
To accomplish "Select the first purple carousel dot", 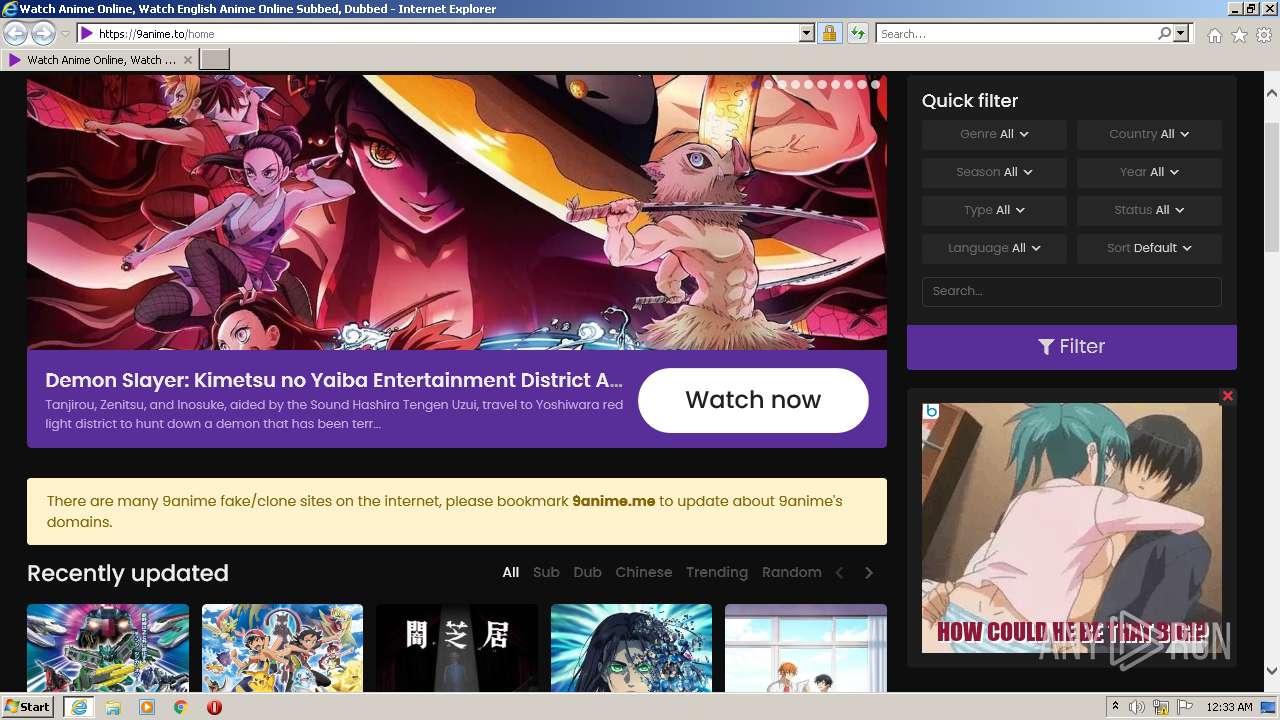I will pos(756,85).
